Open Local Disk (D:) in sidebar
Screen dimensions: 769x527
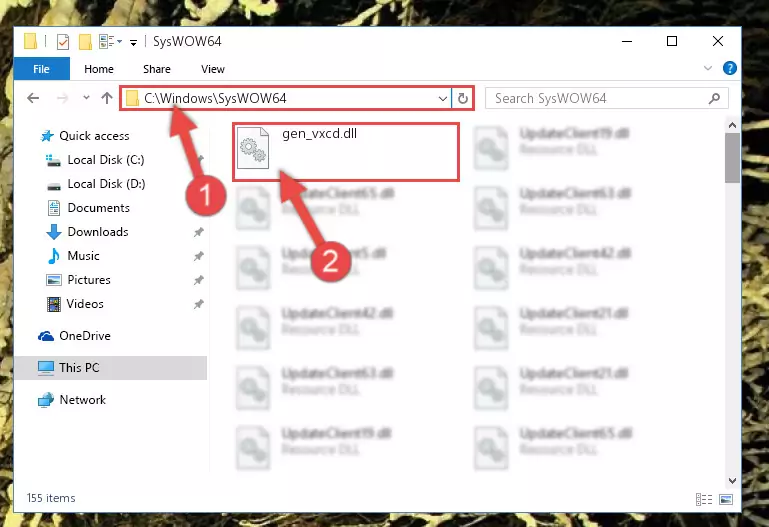[106, 184]
